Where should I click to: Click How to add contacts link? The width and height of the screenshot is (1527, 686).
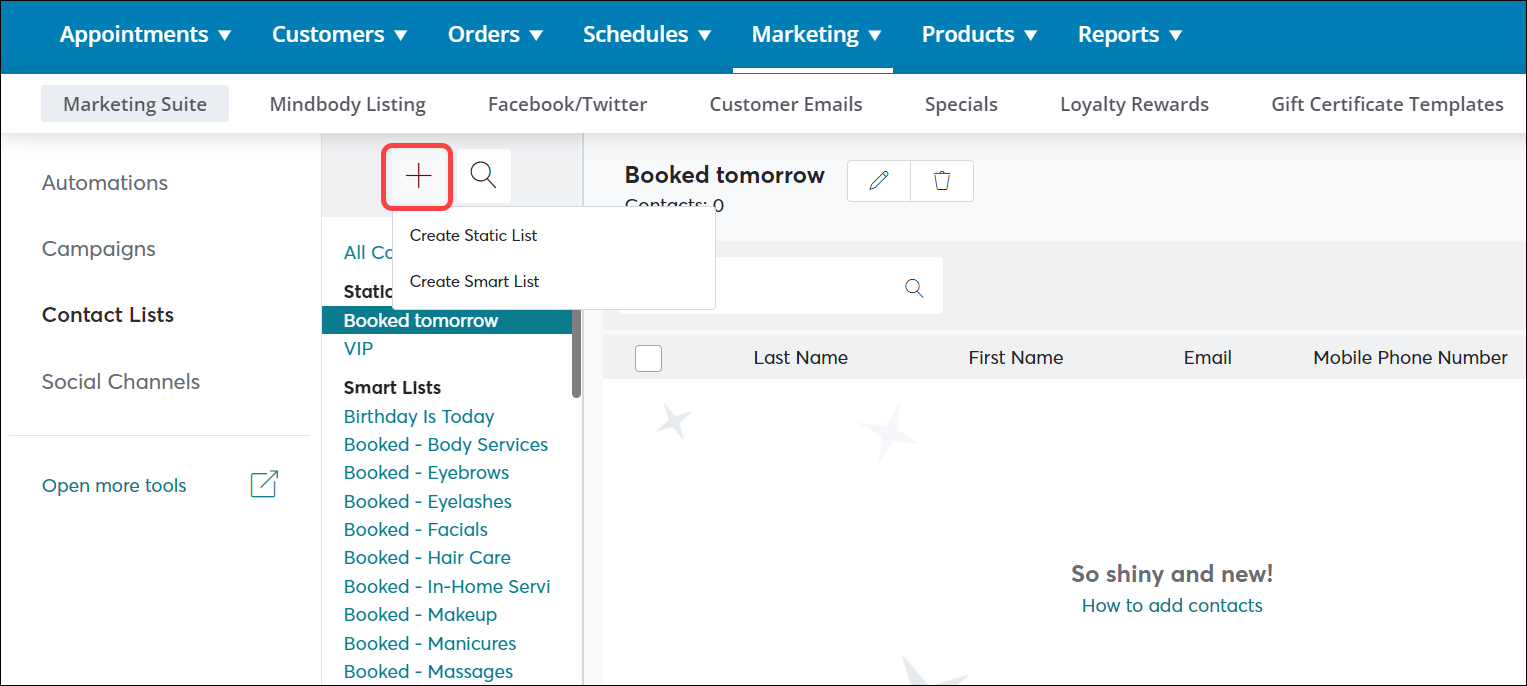(1172, 605)
